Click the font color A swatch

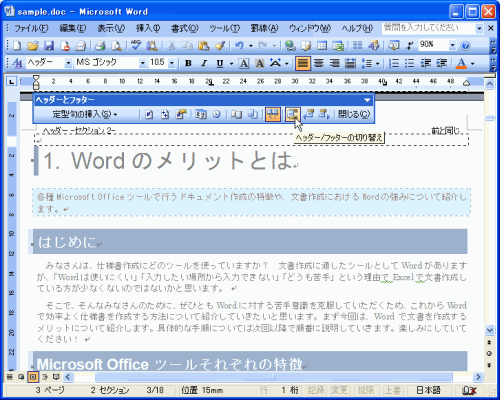461,63
